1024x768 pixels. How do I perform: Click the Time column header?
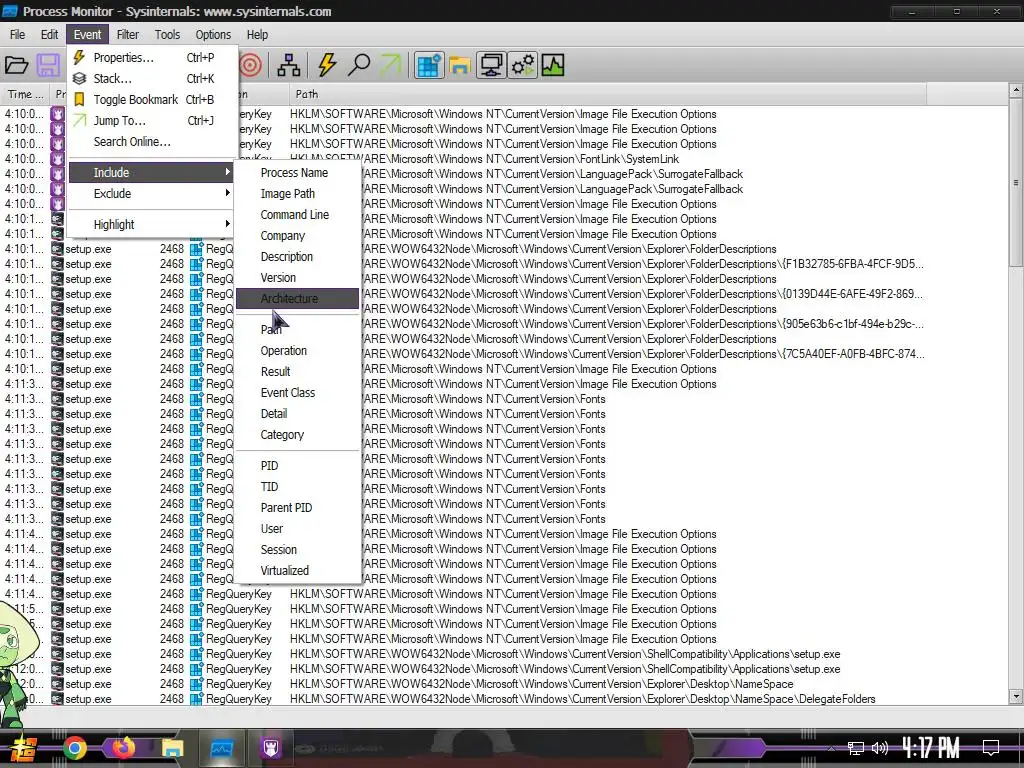click(25, 94)
